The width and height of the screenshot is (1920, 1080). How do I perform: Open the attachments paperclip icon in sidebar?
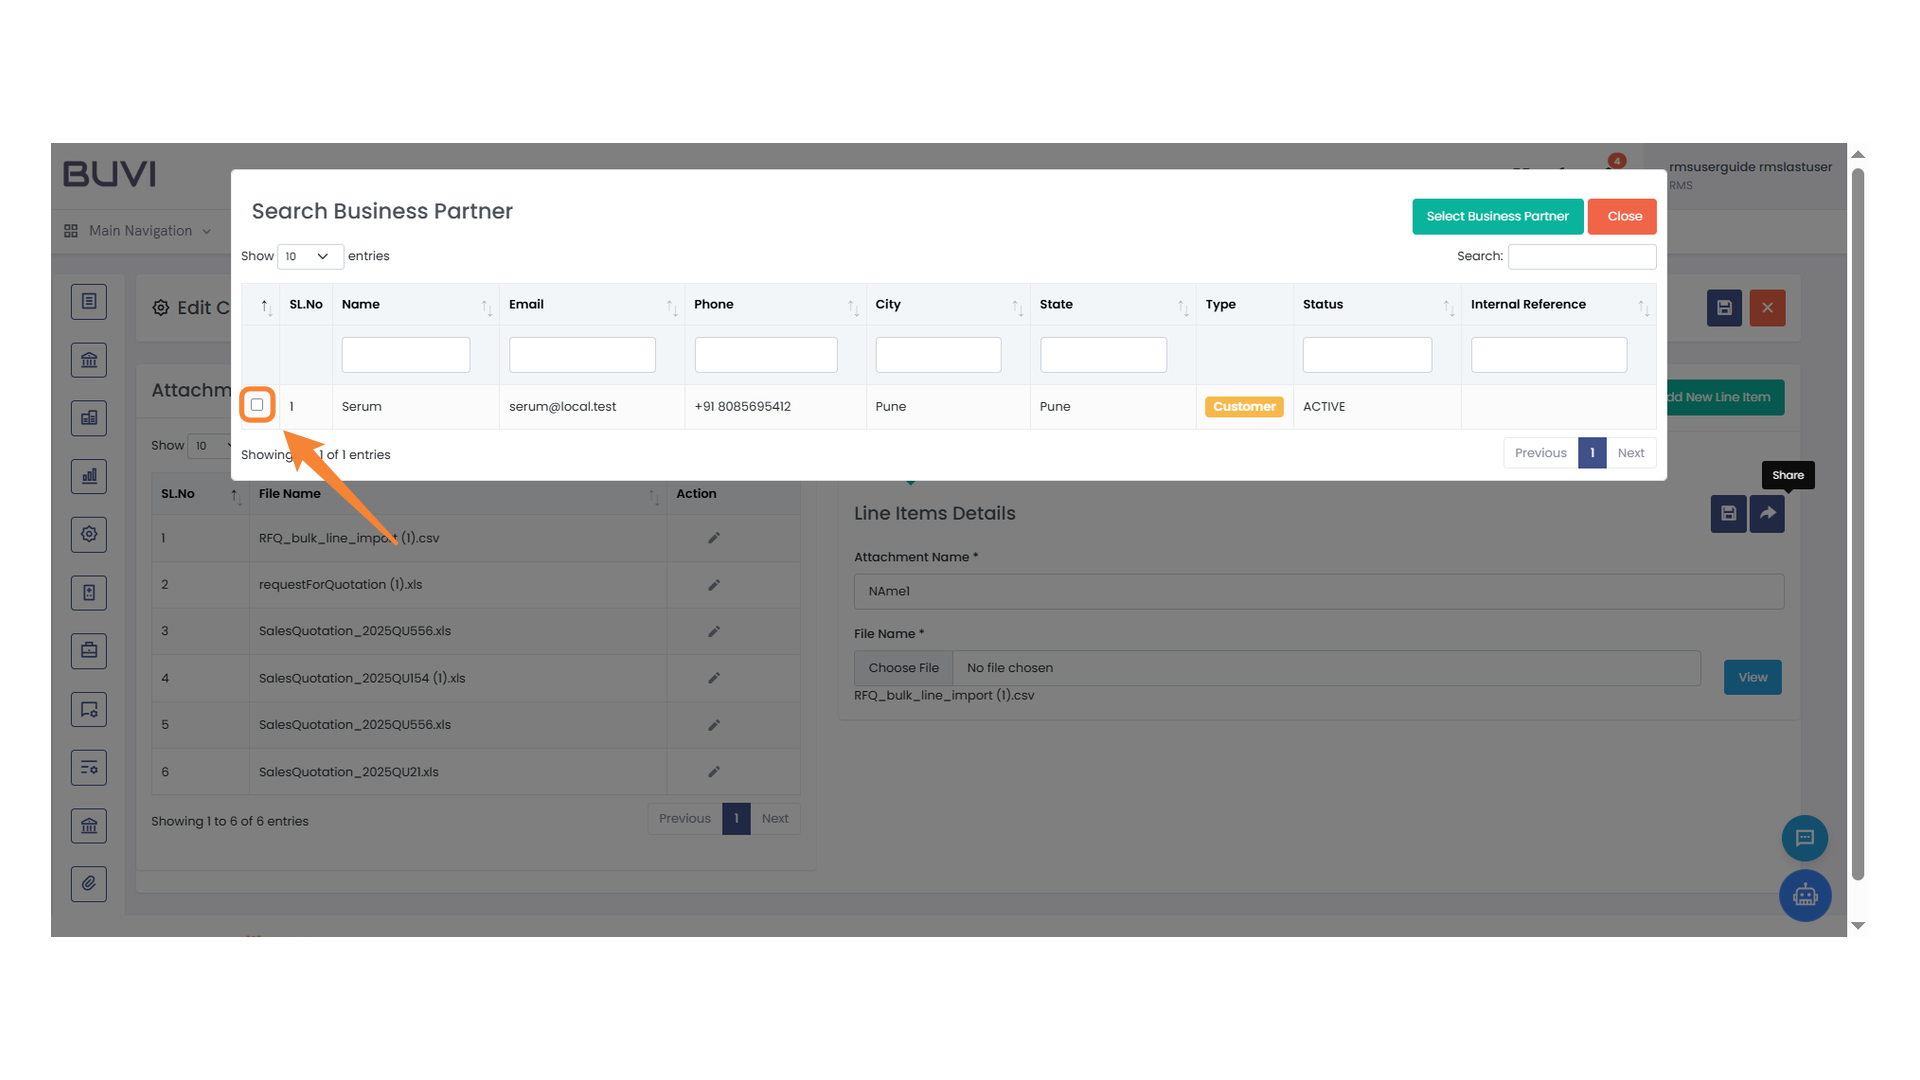click(89, 884)
